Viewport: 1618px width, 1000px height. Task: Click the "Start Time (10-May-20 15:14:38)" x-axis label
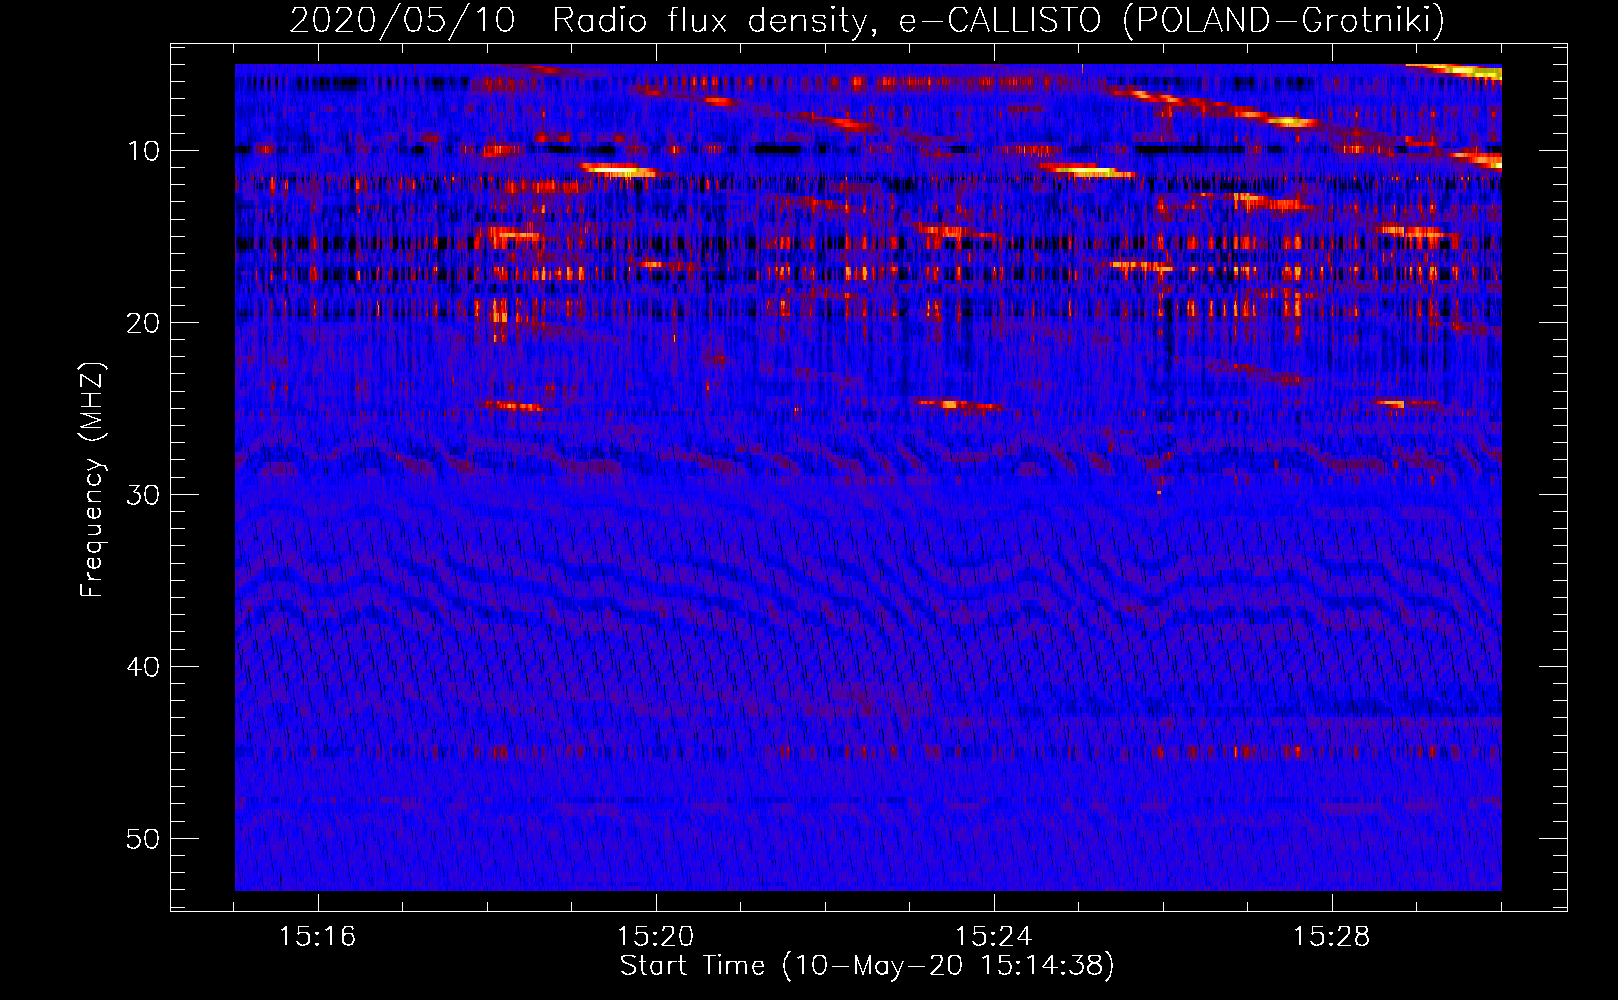click(x=867, y=966)
